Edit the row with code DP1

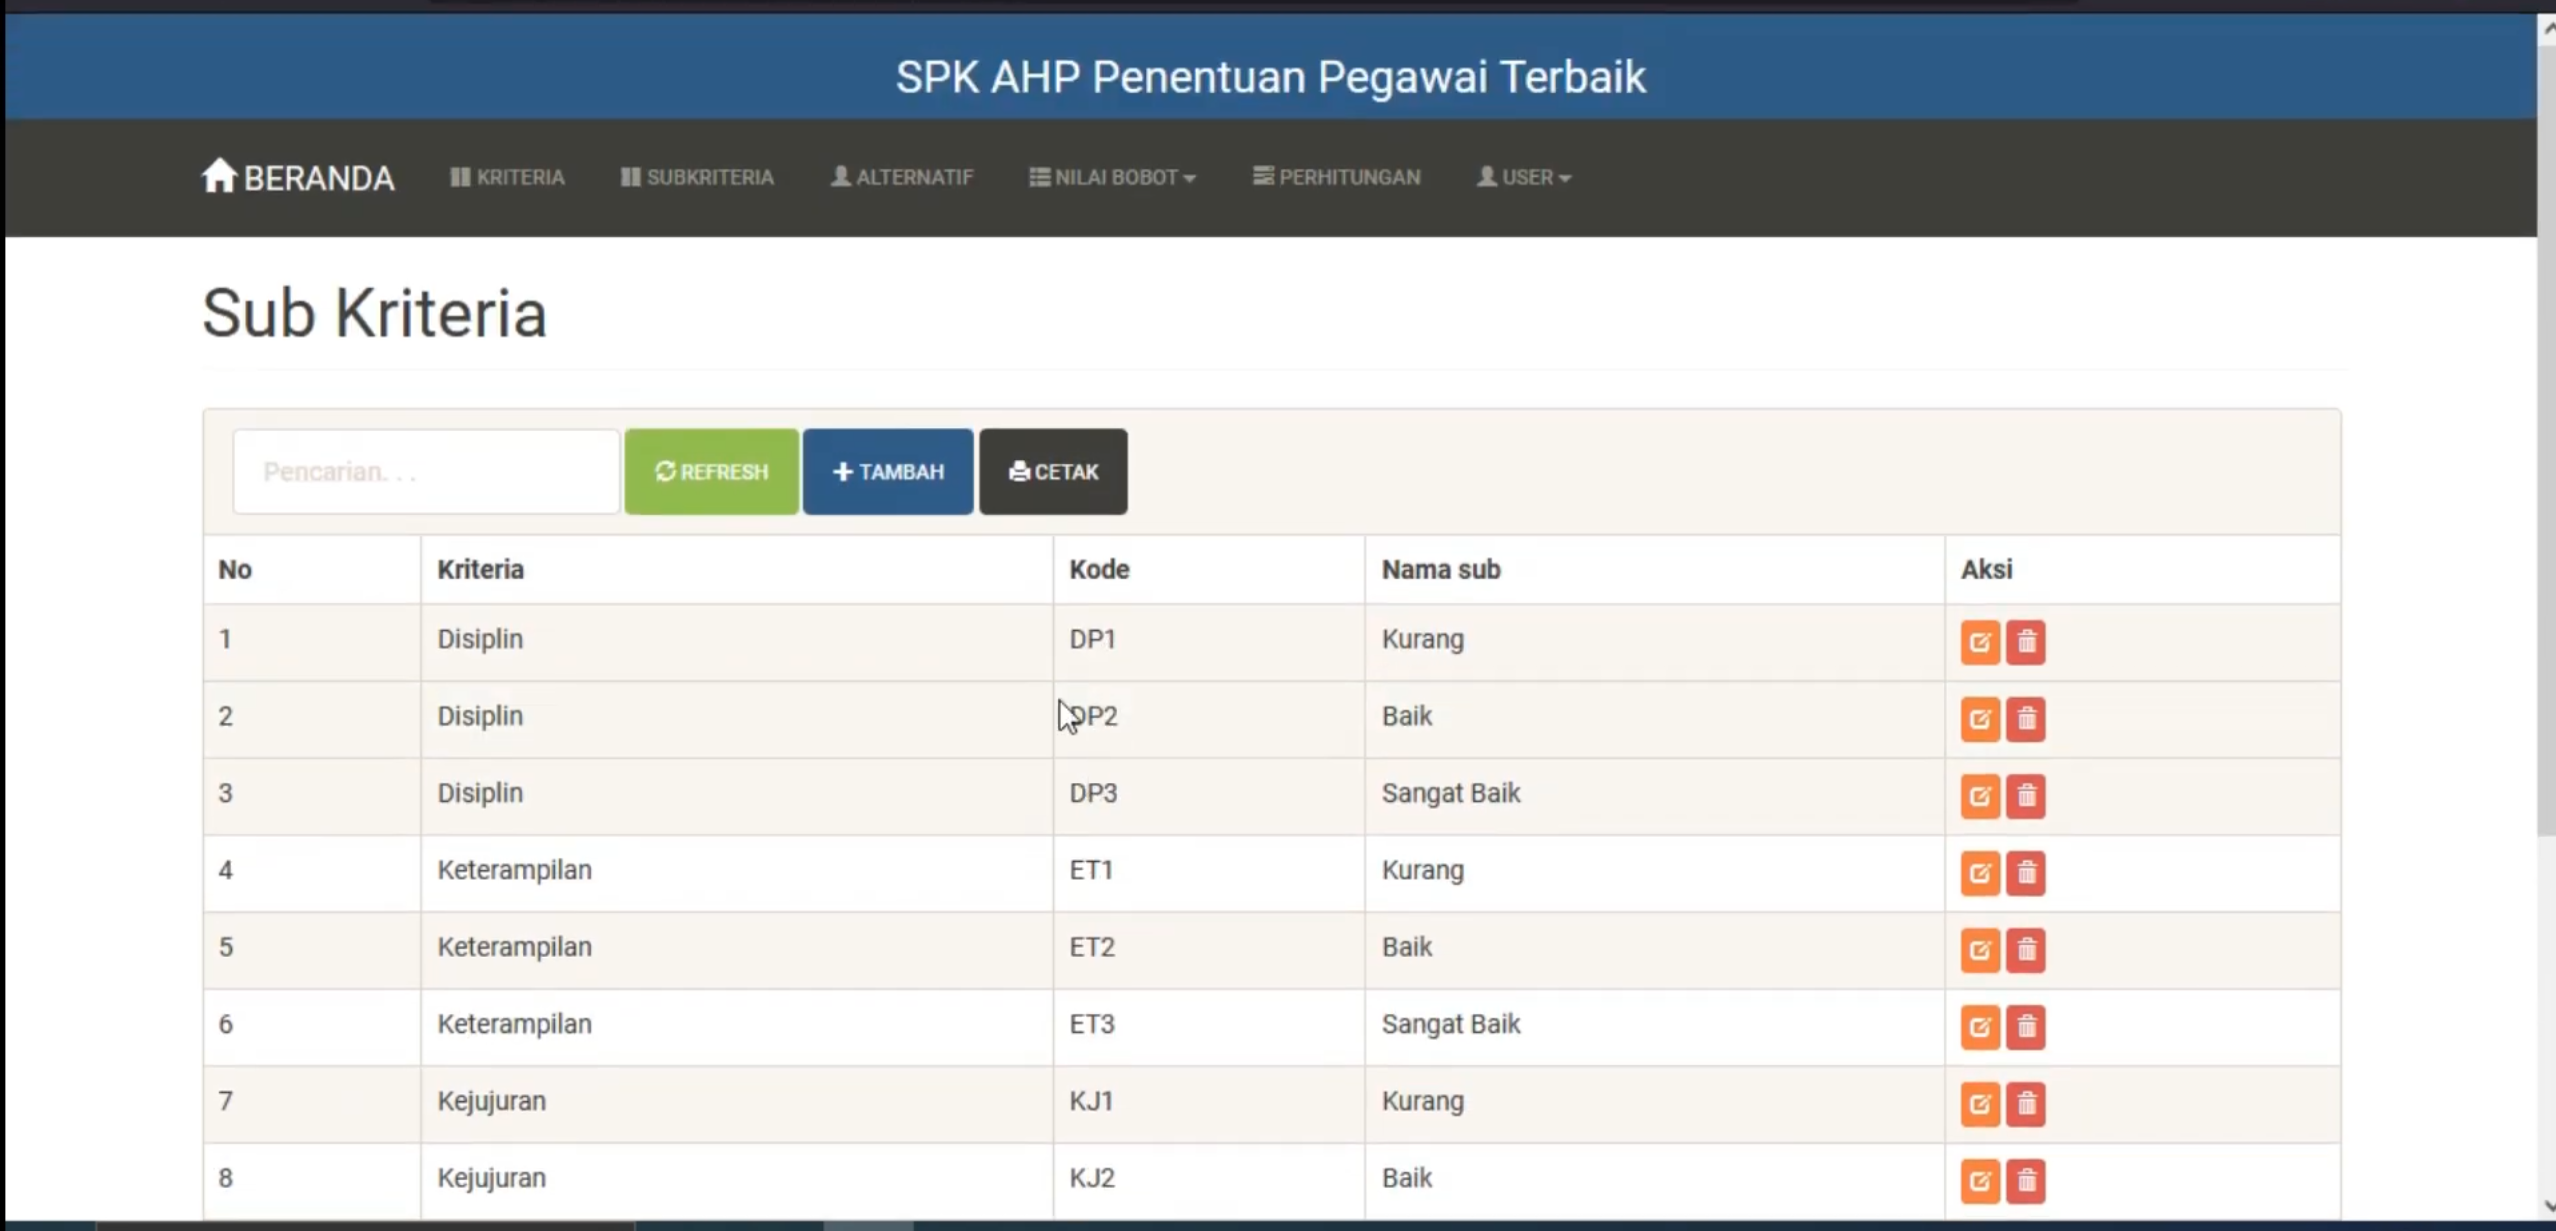1980,642
